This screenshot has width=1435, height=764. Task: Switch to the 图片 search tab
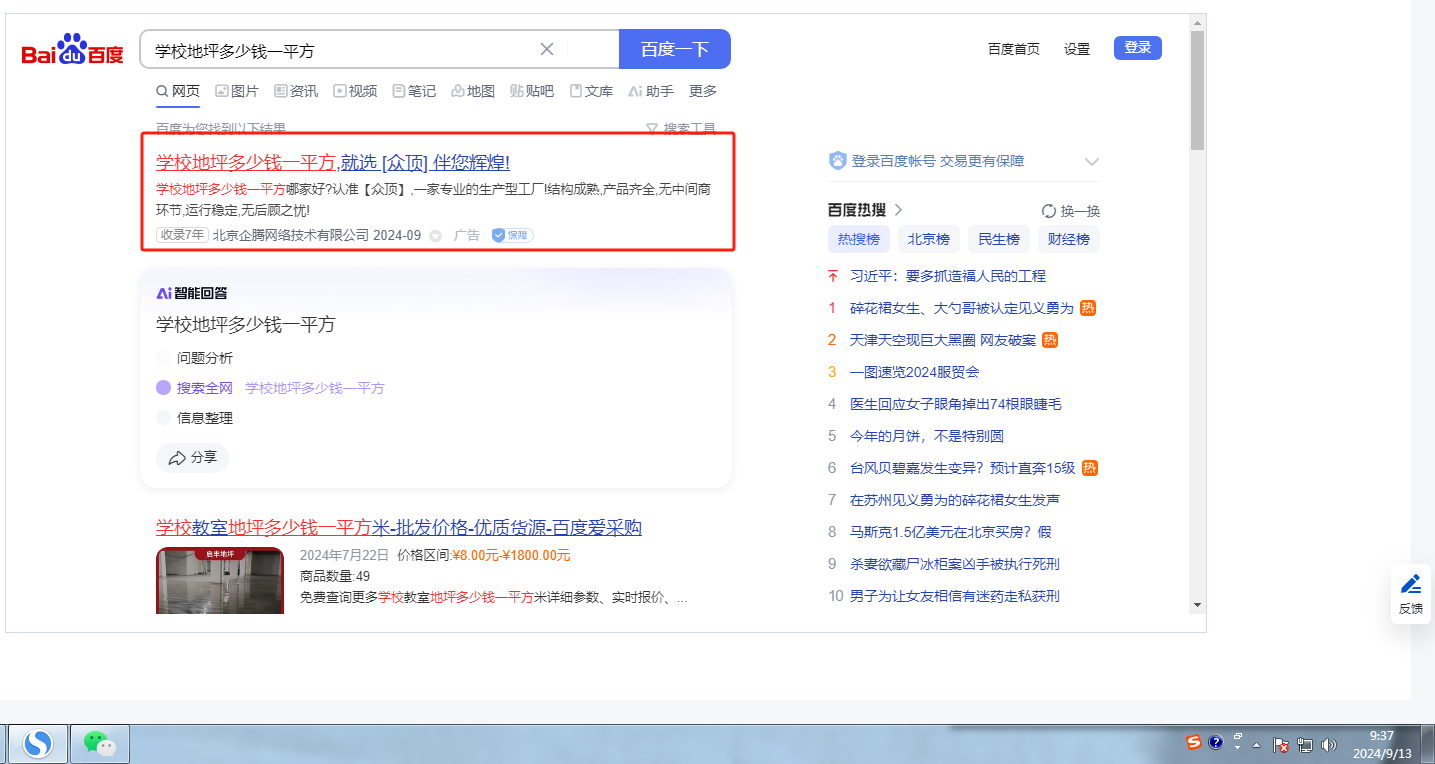[237, 91]
